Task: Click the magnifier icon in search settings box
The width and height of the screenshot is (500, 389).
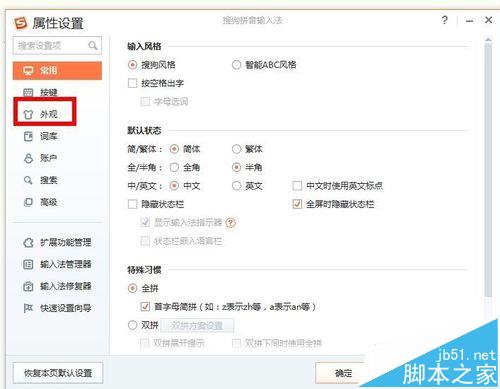Action: point(93,45)
